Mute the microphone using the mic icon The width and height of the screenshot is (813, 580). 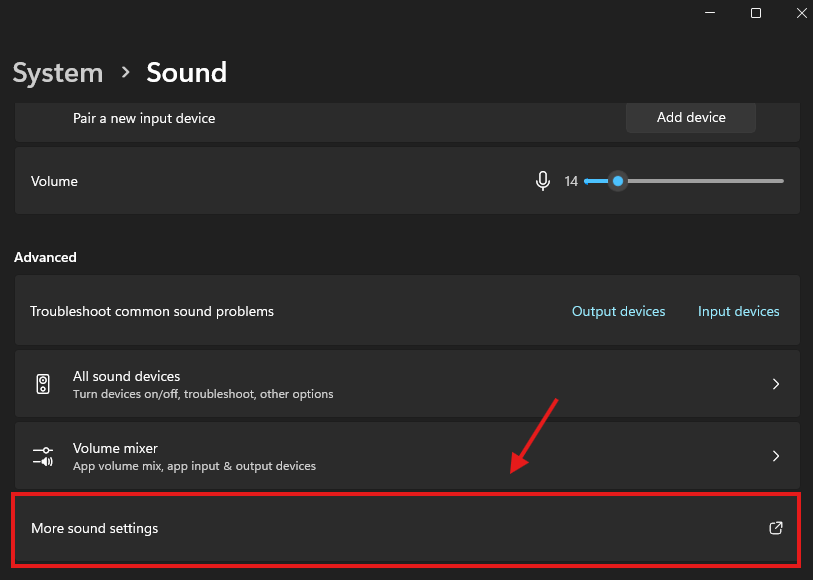pyautogui.click(x=543, y=181)
